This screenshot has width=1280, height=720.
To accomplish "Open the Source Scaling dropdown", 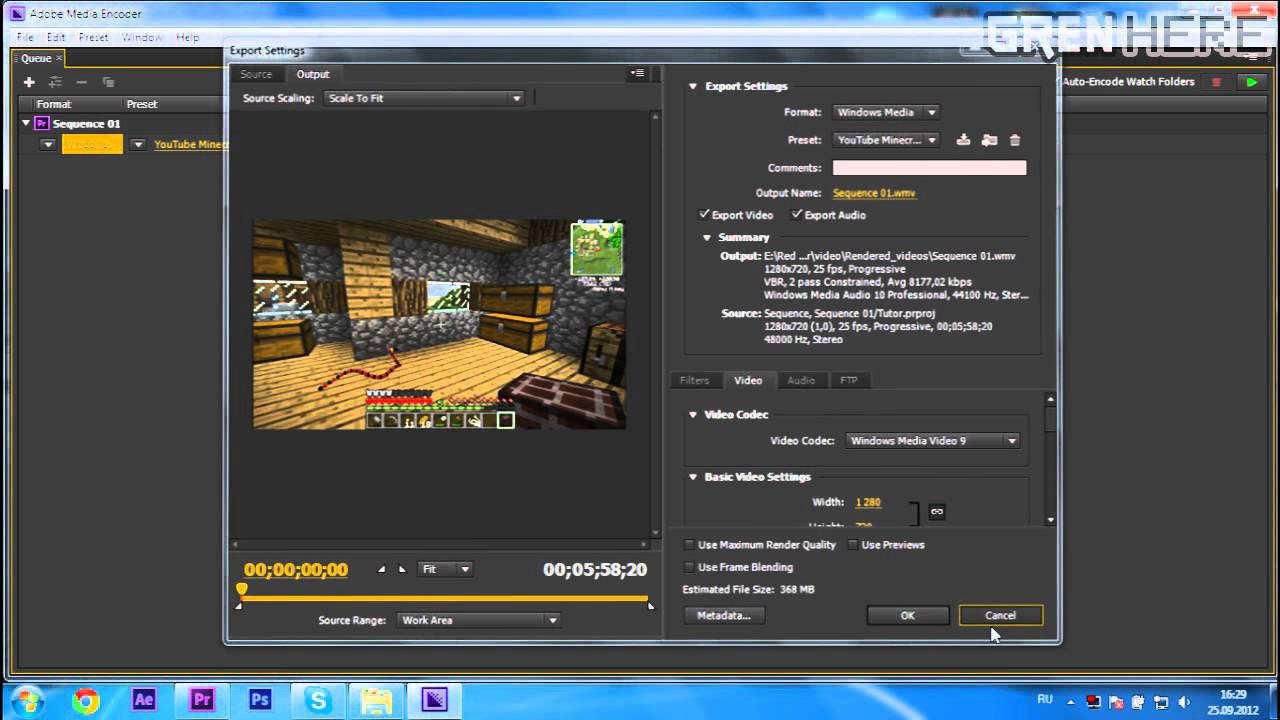I will tap(424, 98).
